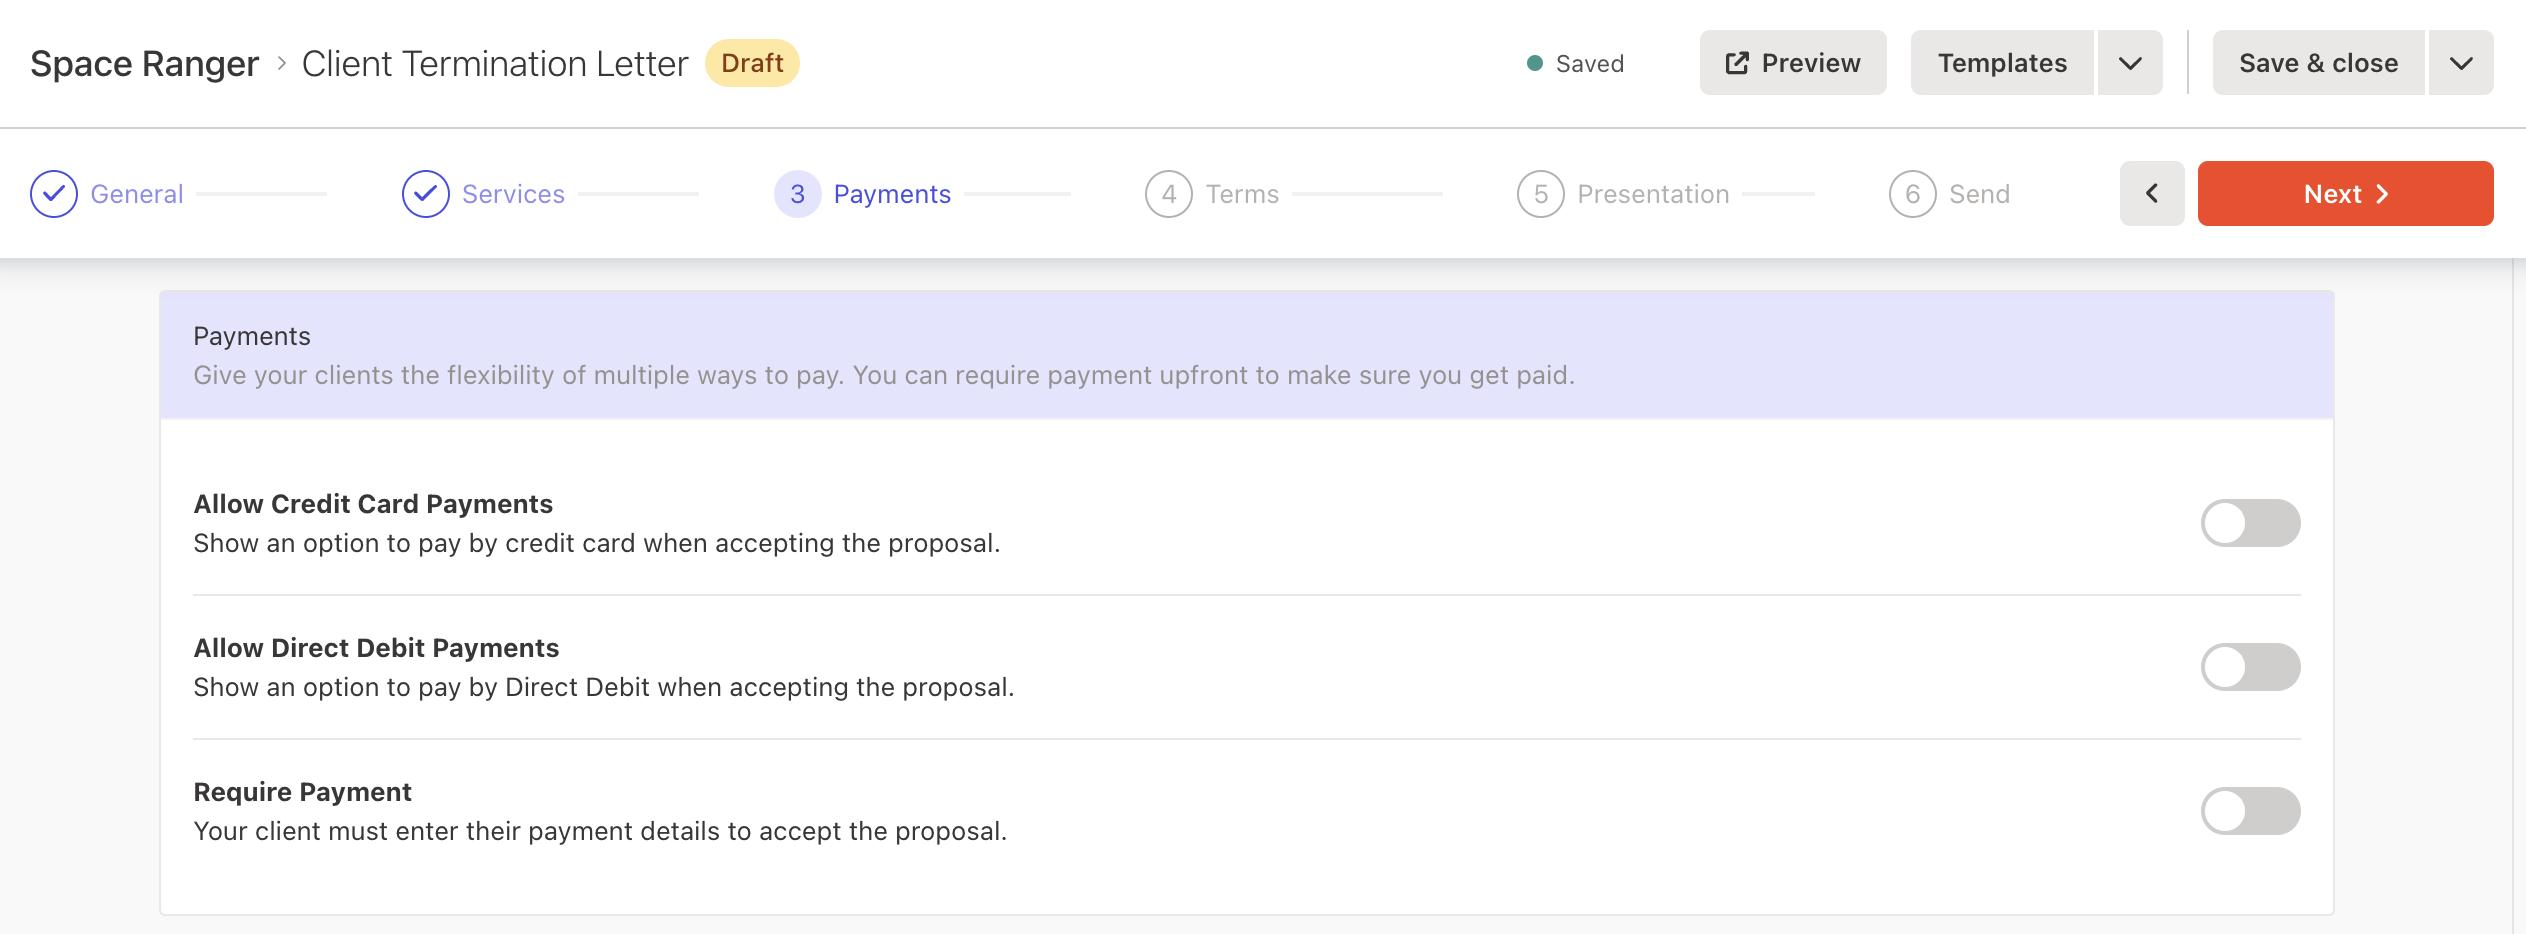Enable Allow Direct Debit Payments toggle
This screenshot has width=2526, height=934.
2251,667
